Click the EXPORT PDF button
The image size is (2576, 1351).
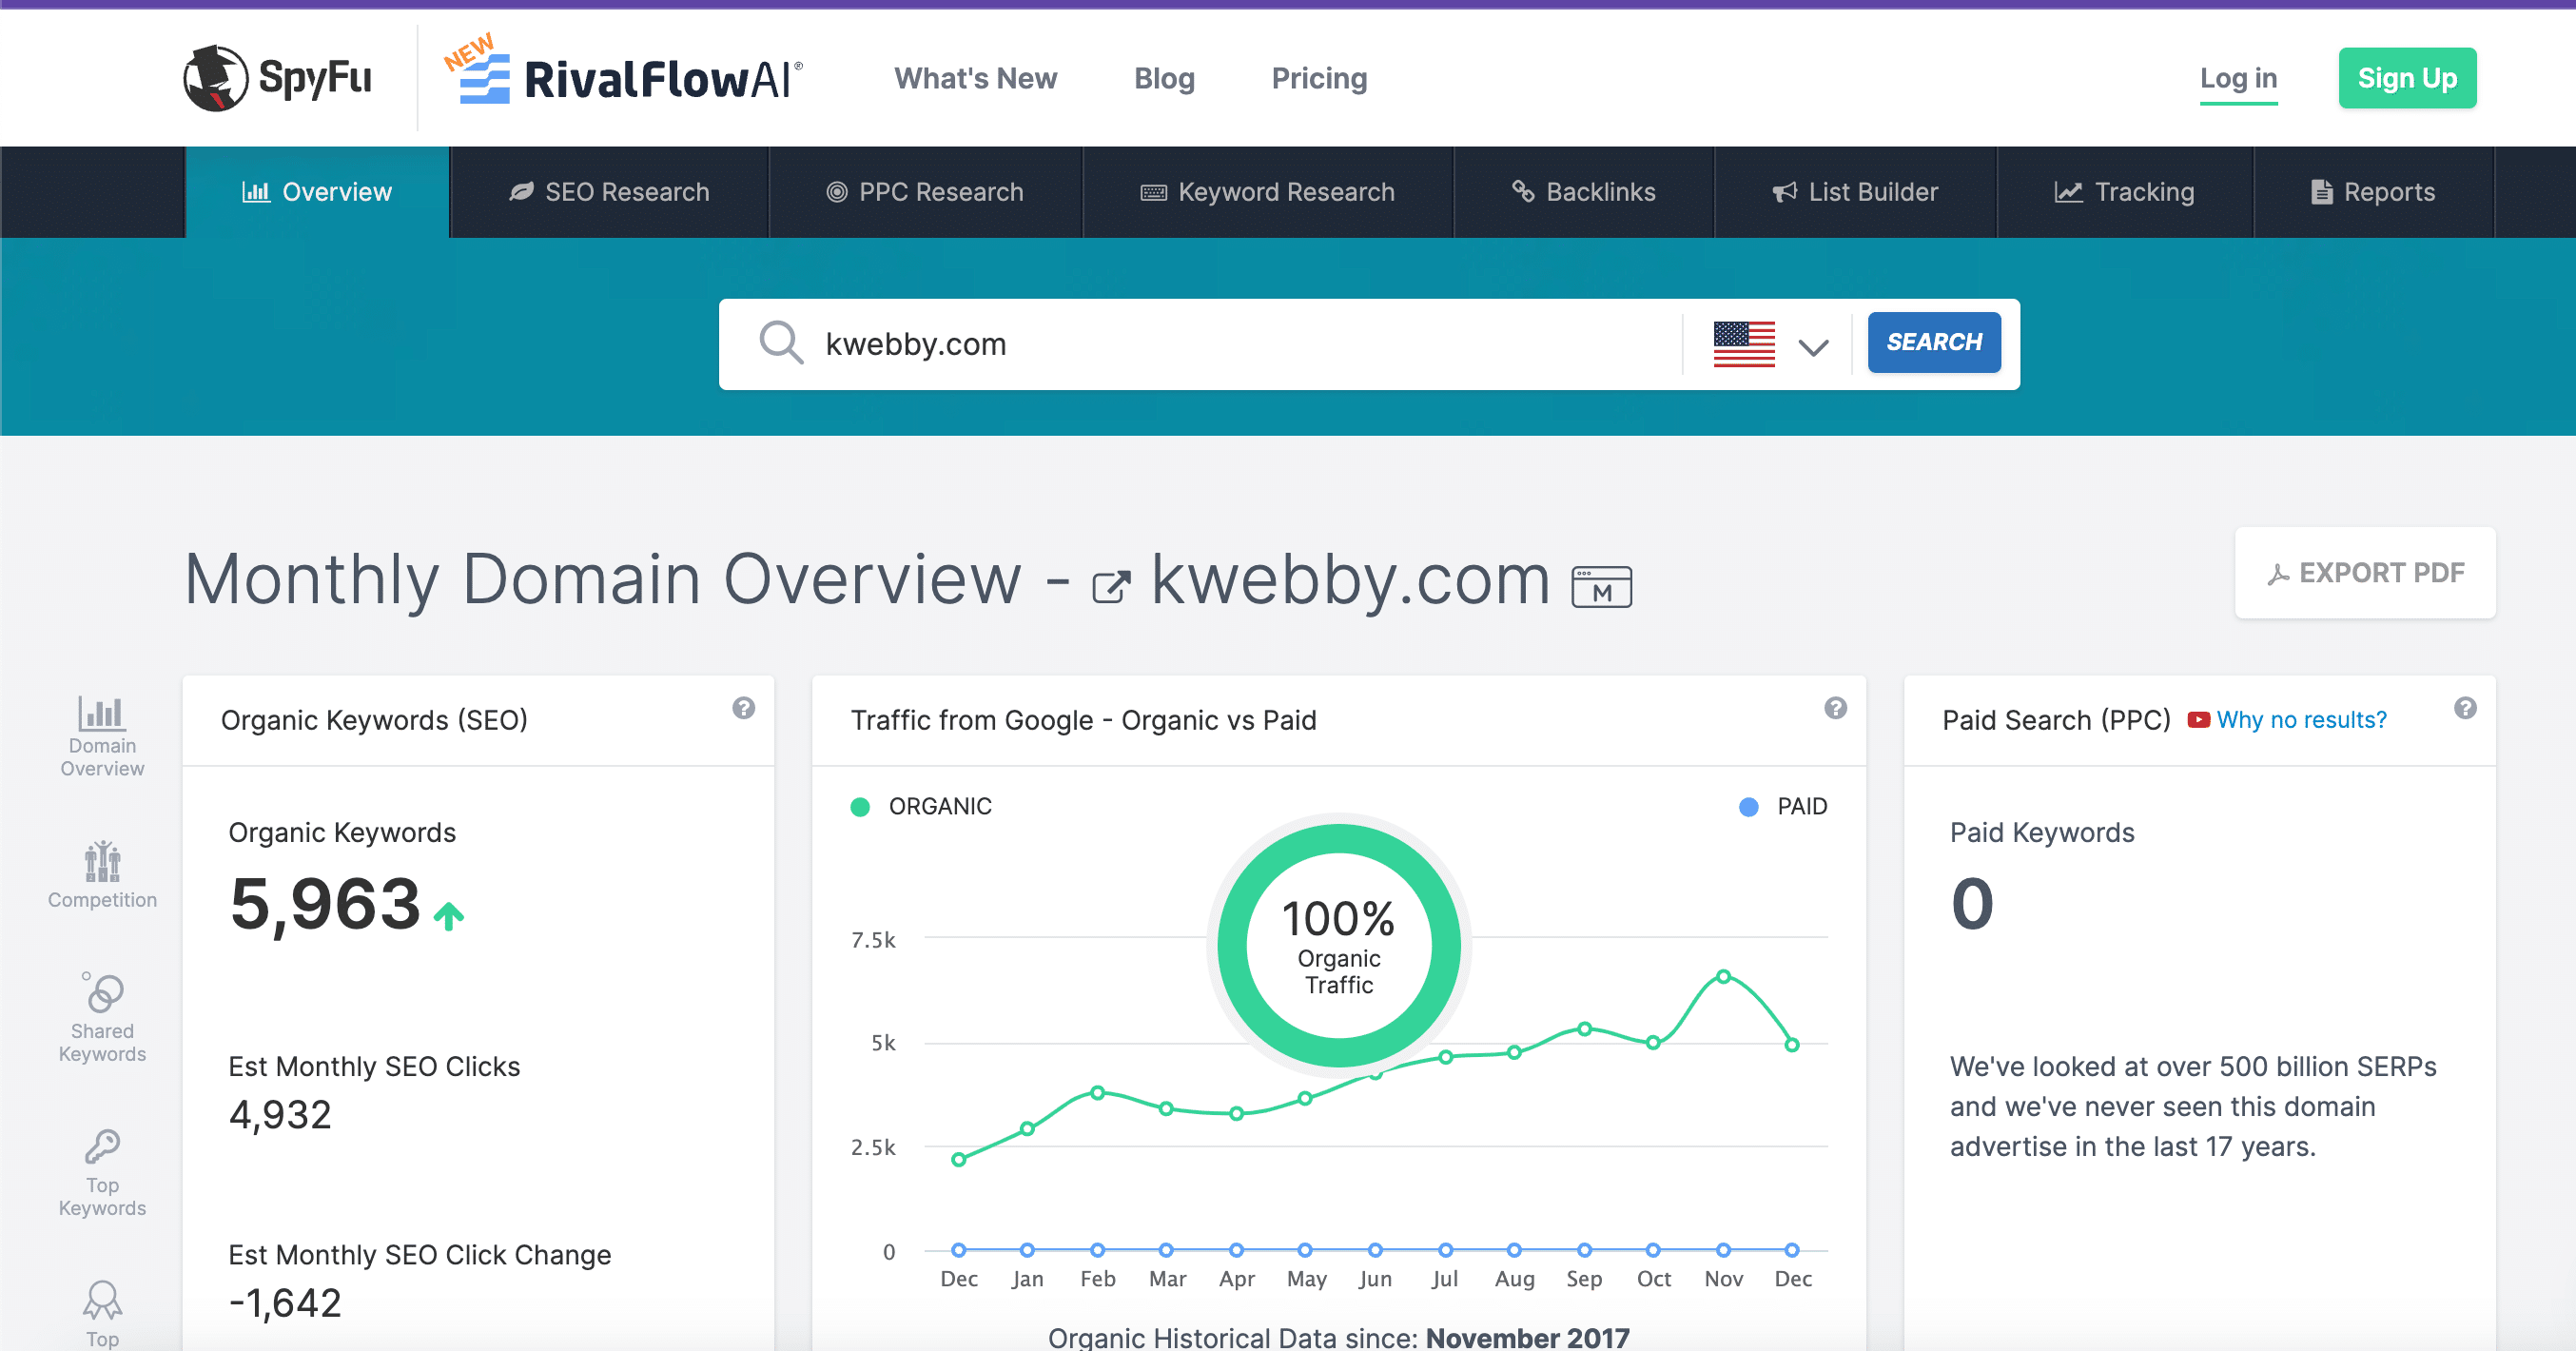[x=2365, y=573]
